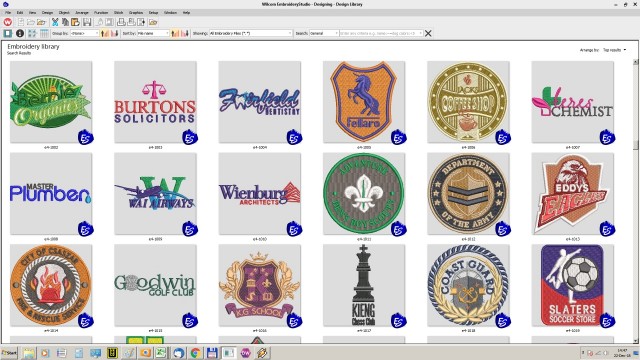Click the library vertical scrollbar thumb
Screen dimensions: 640x360
(636, 145)
